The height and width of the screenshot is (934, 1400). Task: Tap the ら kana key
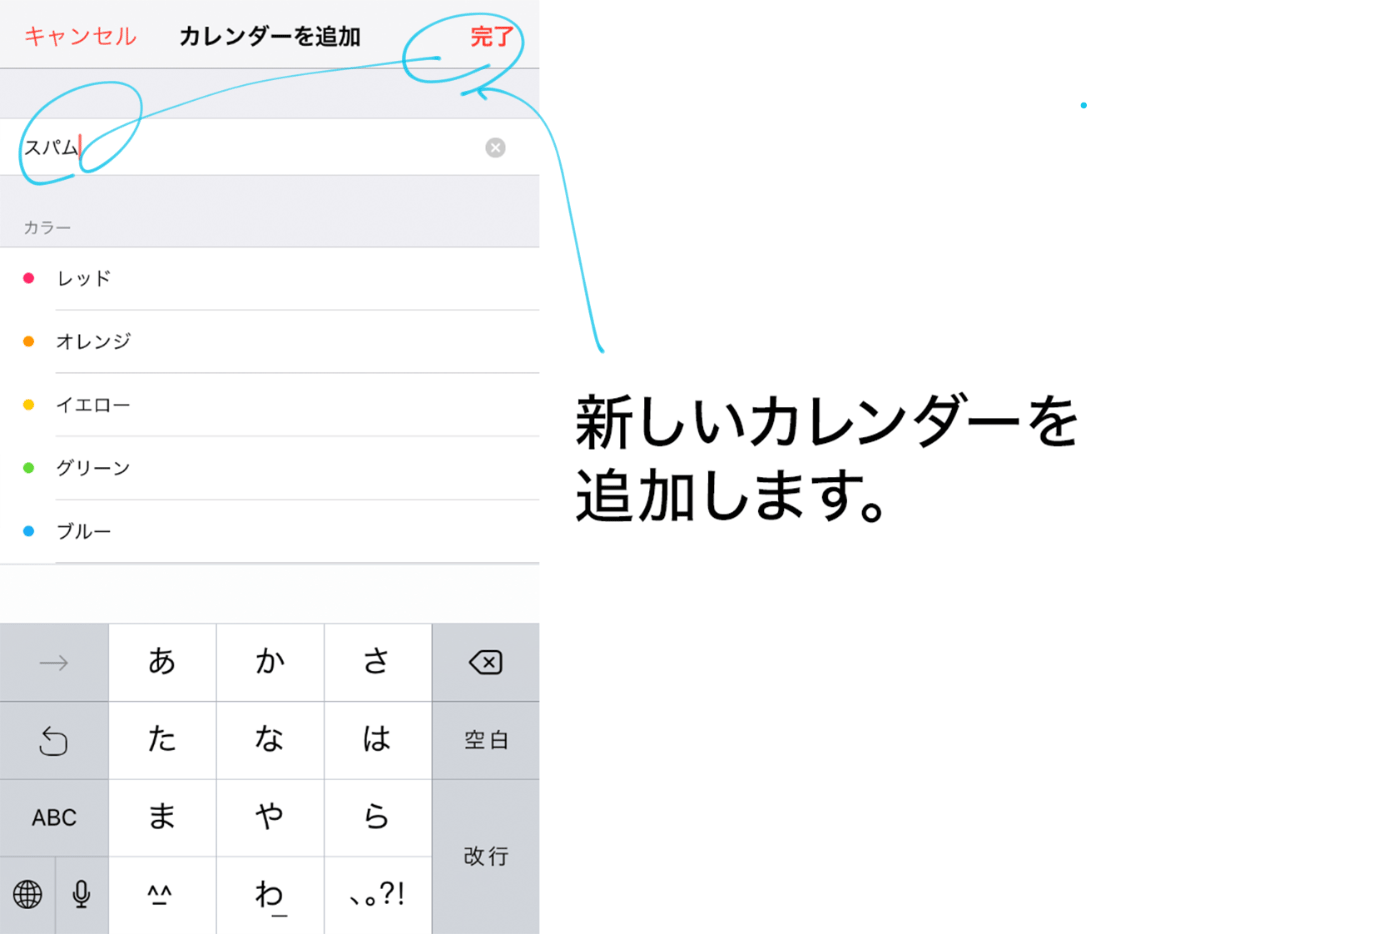click(x=378, y=817)
